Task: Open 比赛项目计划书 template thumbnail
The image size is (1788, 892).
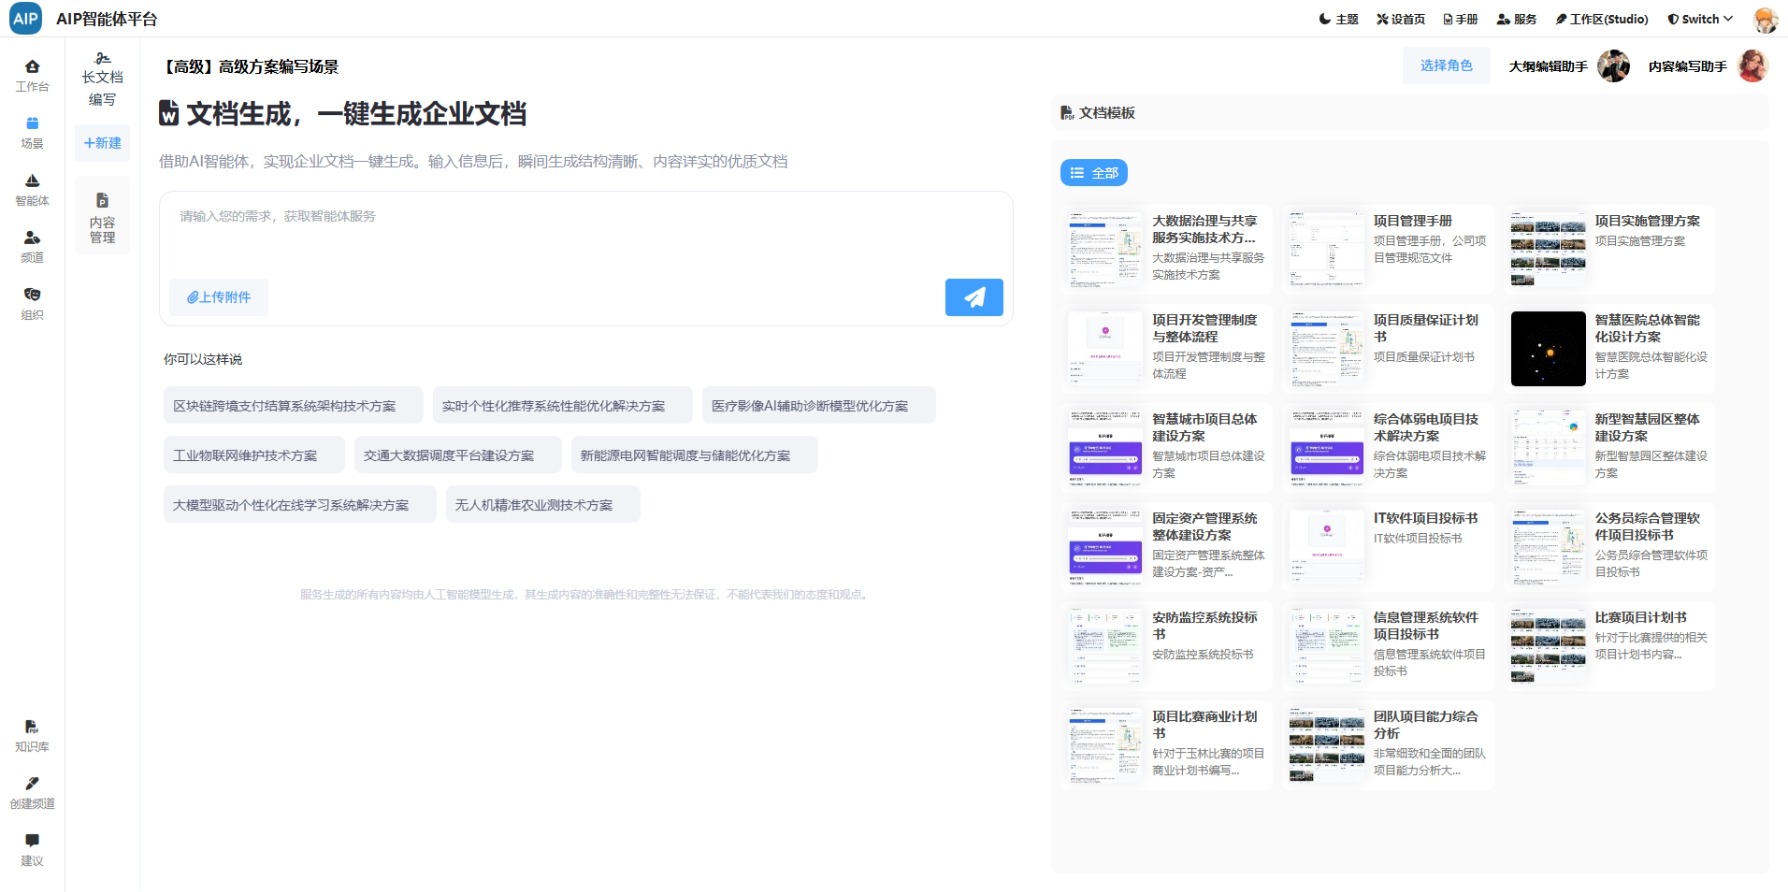Action: point(1548,646)
